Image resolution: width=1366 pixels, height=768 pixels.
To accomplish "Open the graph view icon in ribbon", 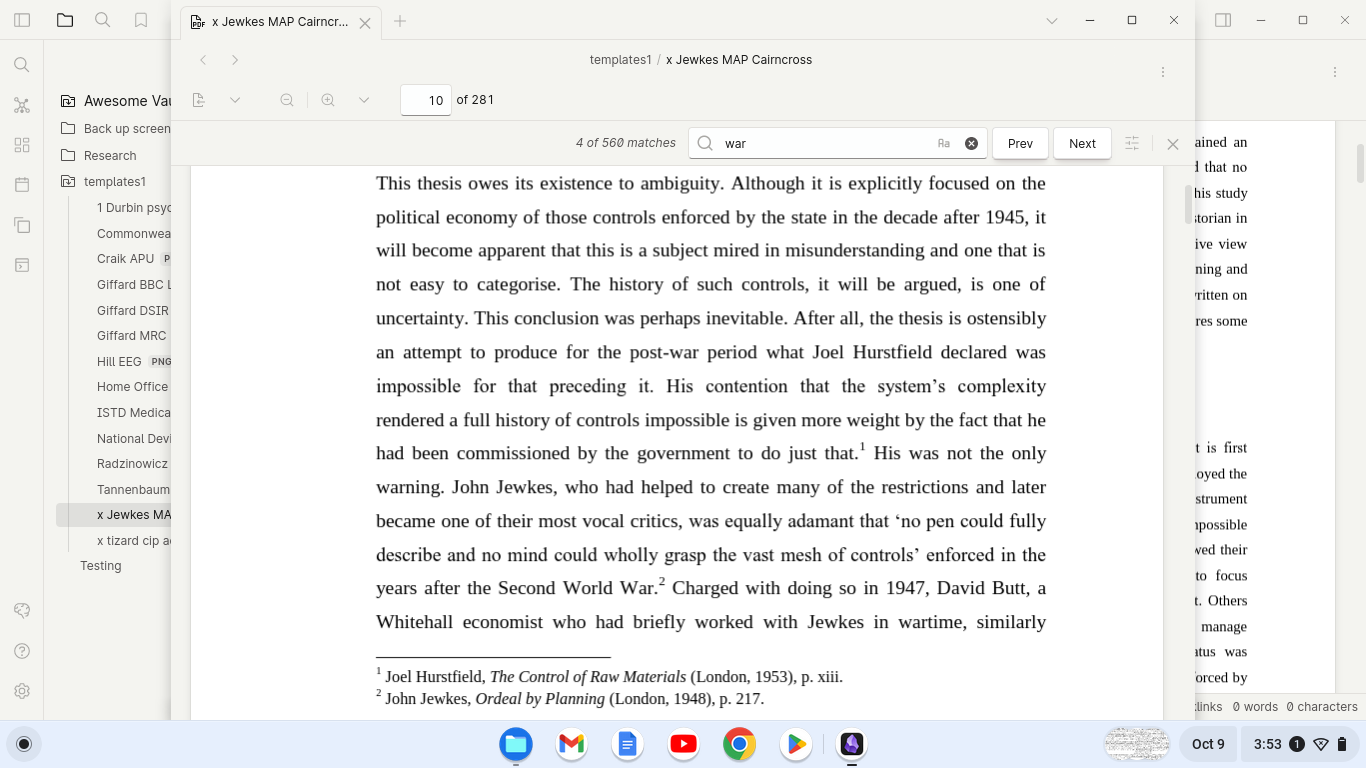I will 22,105.
